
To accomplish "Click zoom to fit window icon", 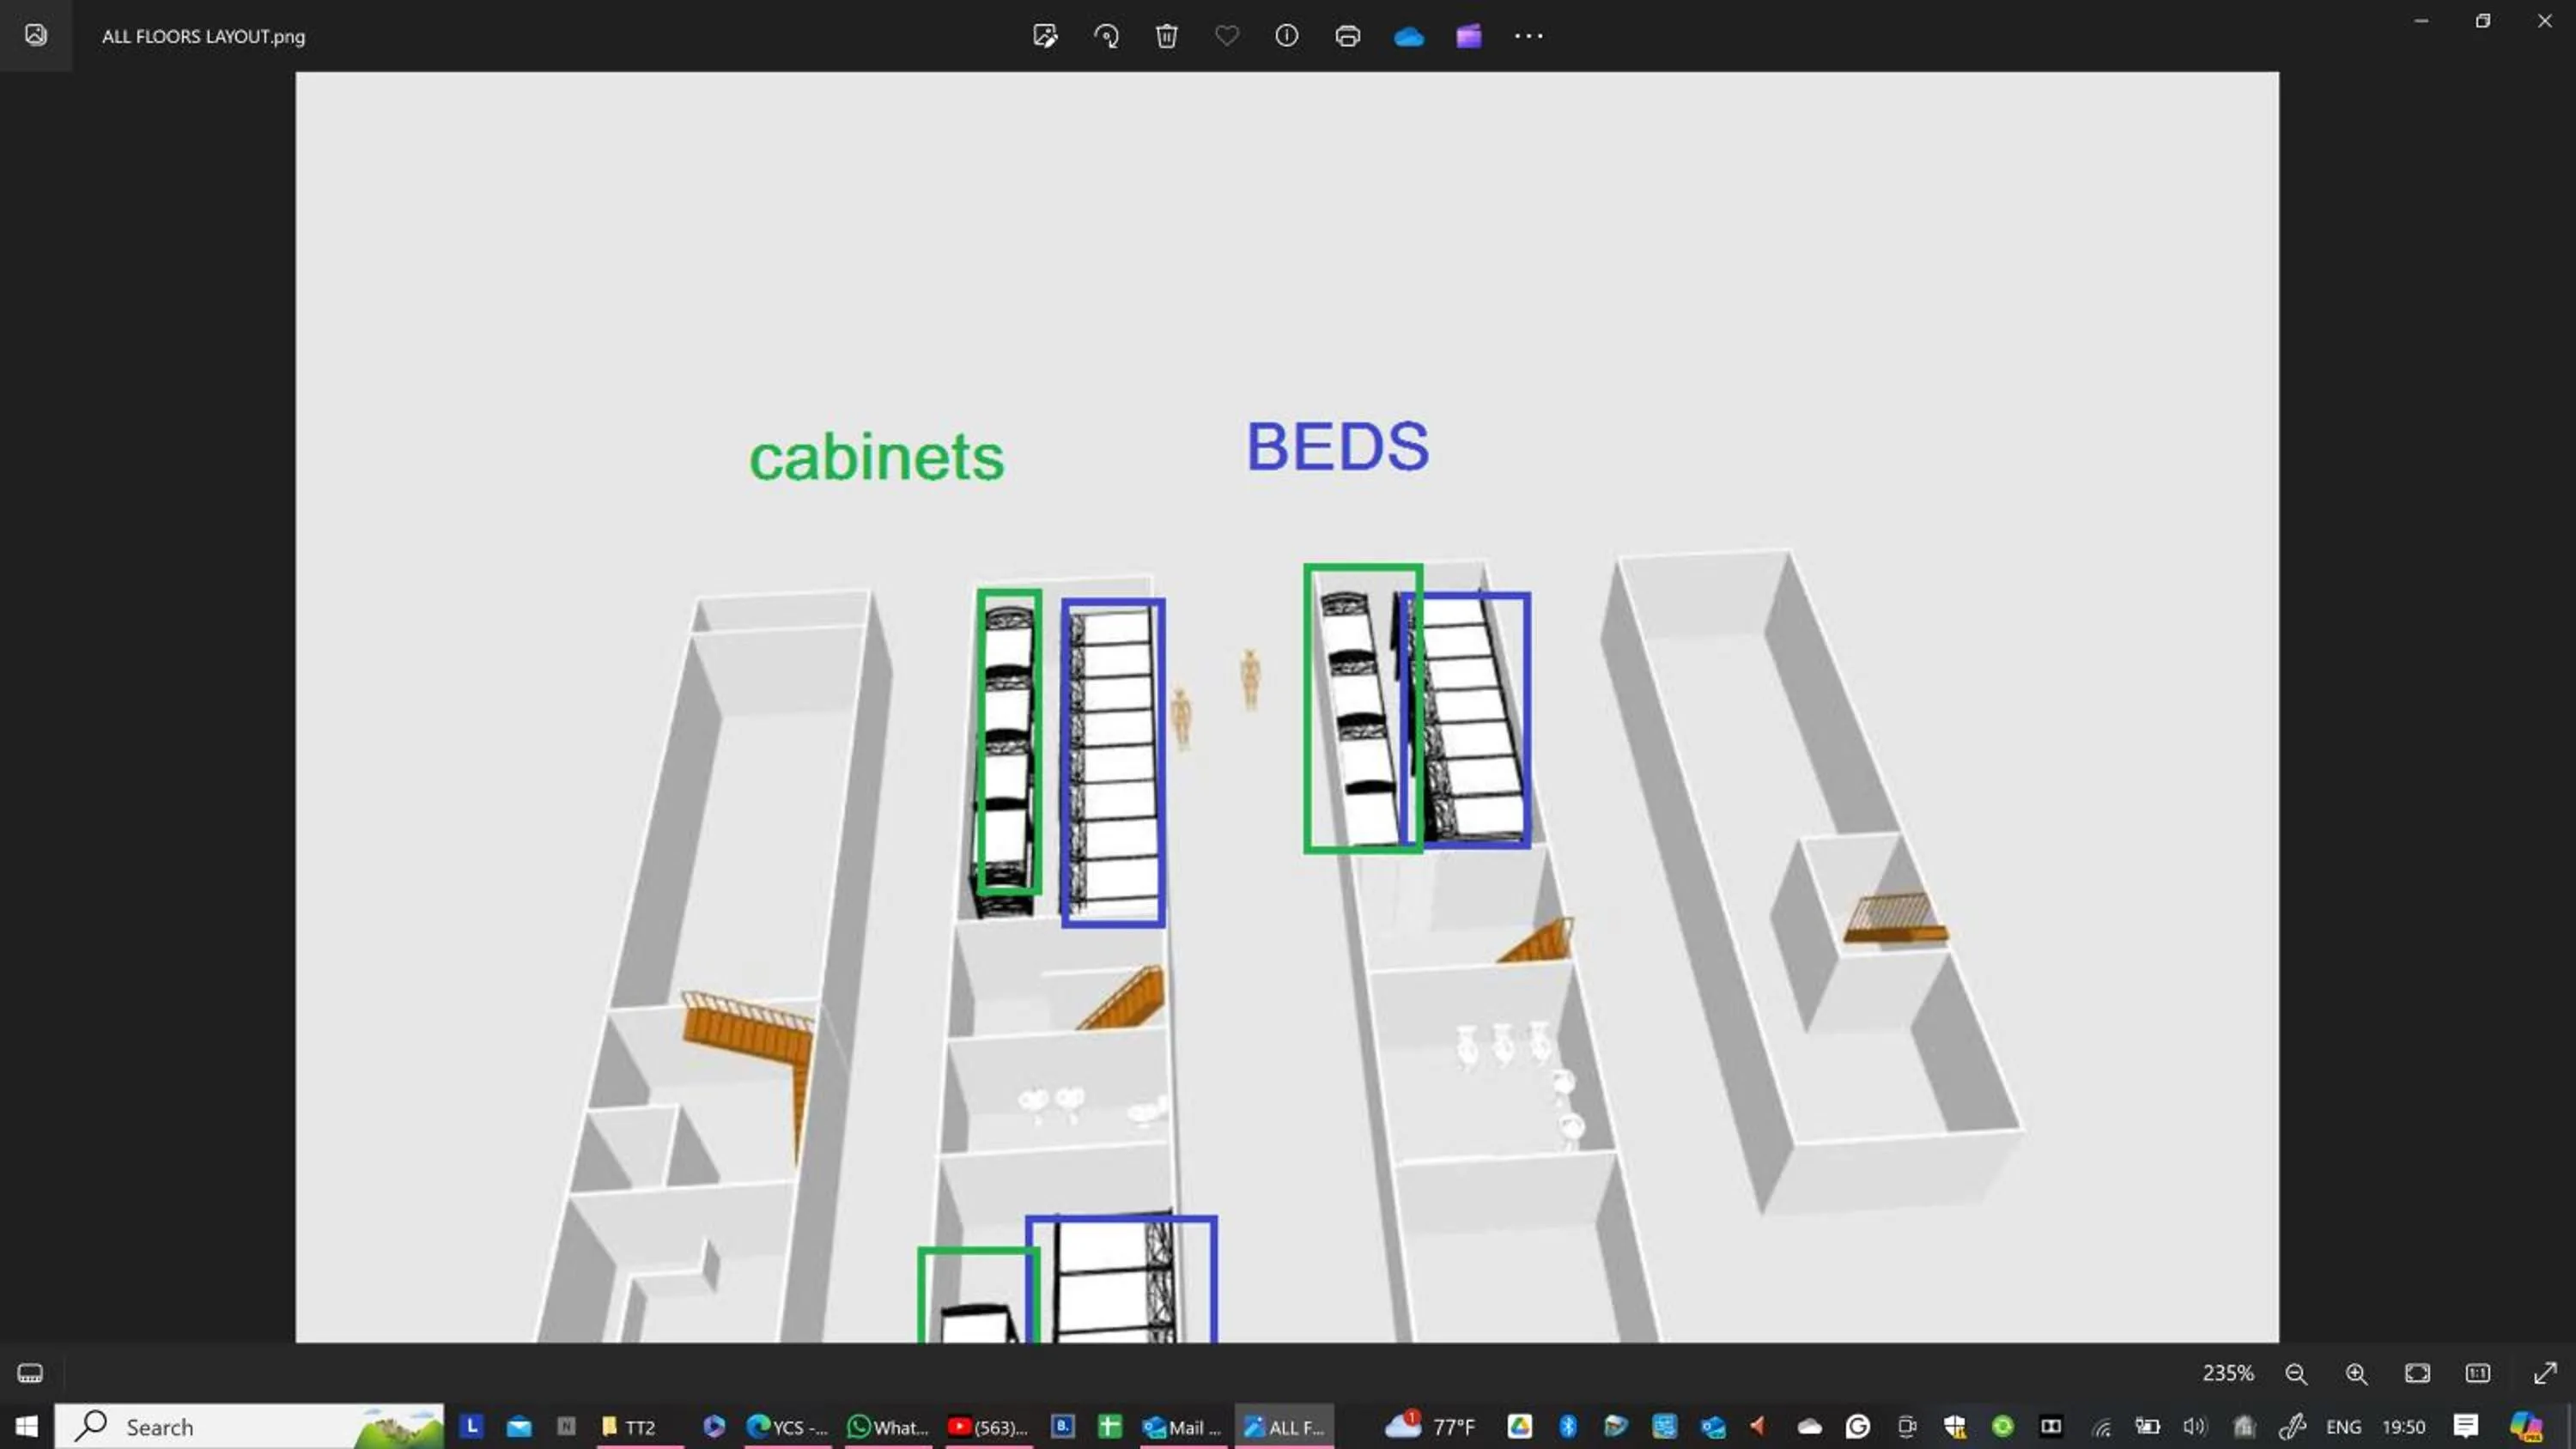I will tap(2417, 1373).
